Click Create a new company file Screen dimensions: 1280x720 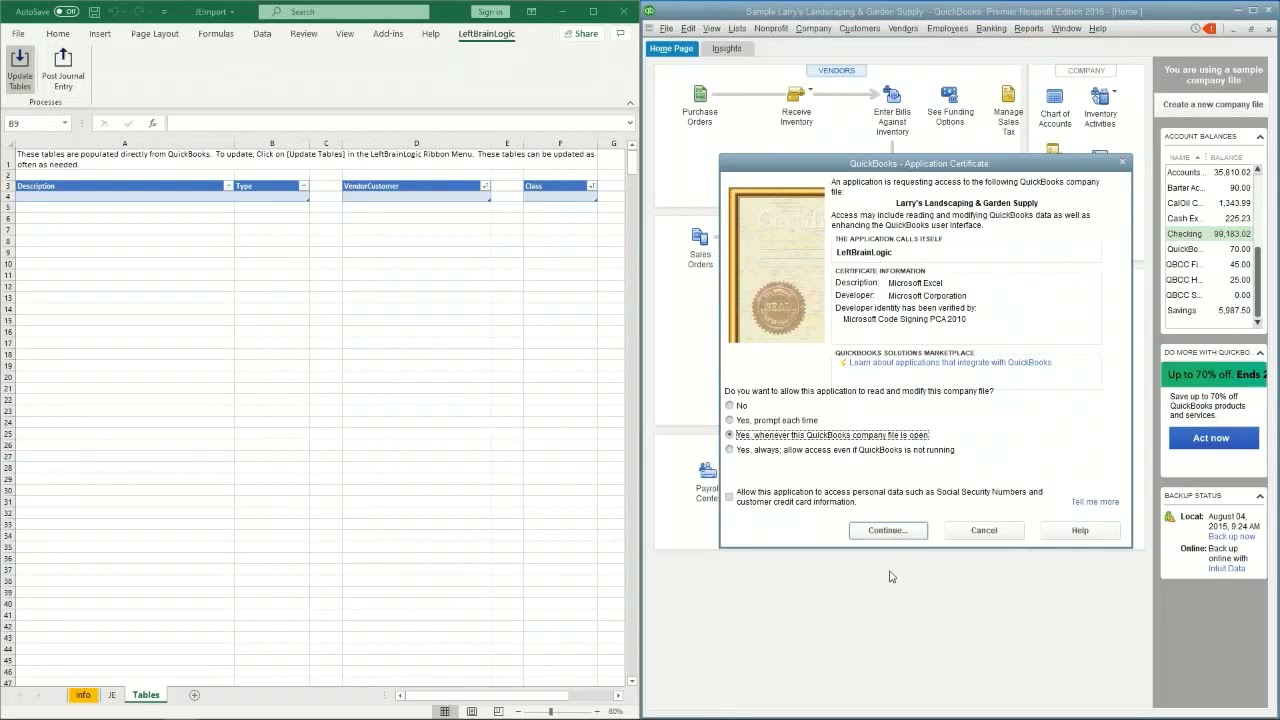coord(1213,104)
